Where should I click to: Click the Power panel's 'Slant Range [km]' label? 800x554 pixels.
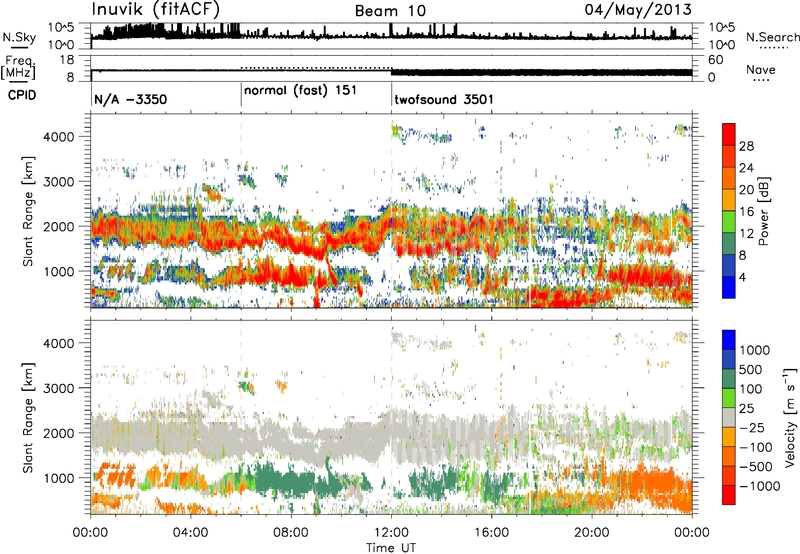coord(28,211)
